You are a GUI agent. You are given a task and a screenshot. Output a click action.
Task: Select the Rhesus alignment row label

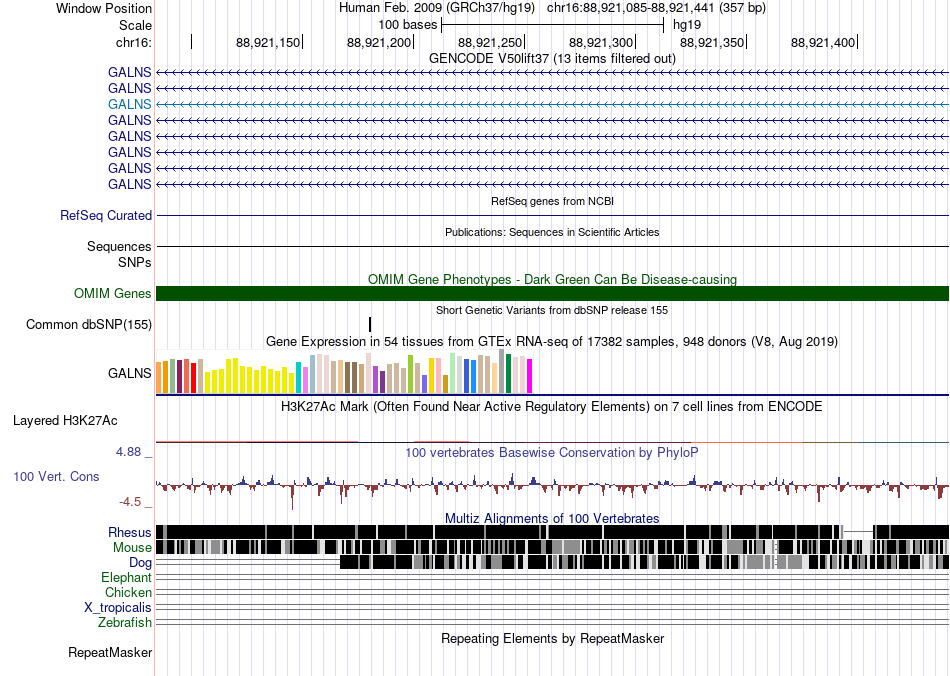tap(130, 532)
